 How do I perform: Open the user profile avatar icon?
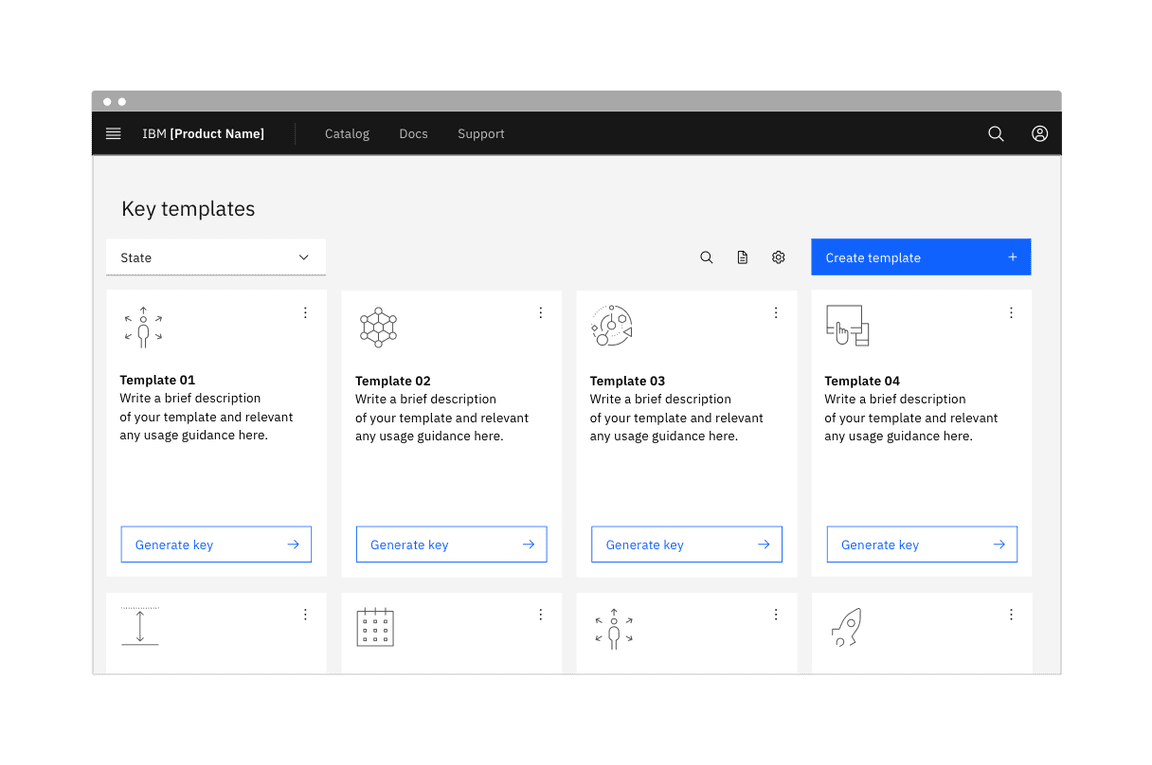click(1039, 134)
